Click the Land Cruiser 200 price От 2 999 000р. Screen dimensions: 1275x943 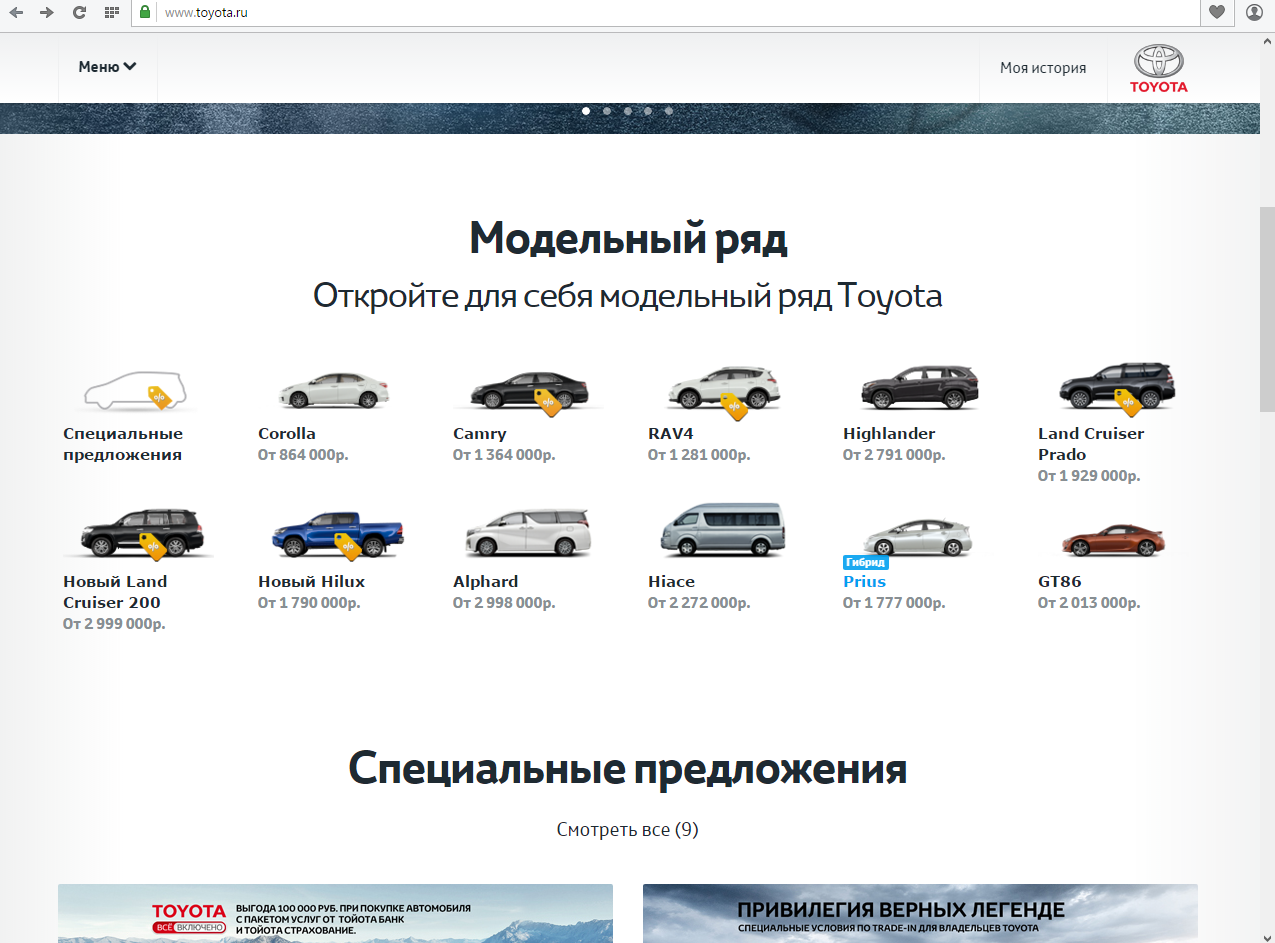pyautogui.click(x=114, y=624)
